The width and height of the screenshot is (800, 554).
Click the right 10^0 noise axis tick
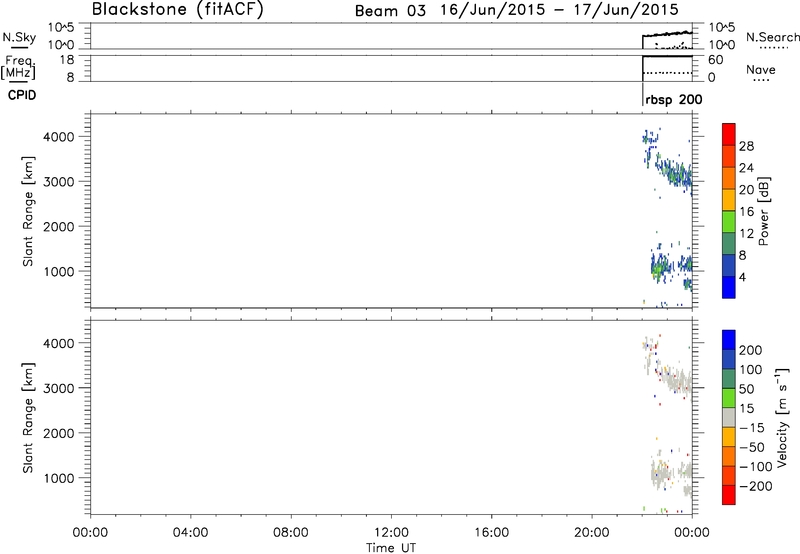point(722,45)
